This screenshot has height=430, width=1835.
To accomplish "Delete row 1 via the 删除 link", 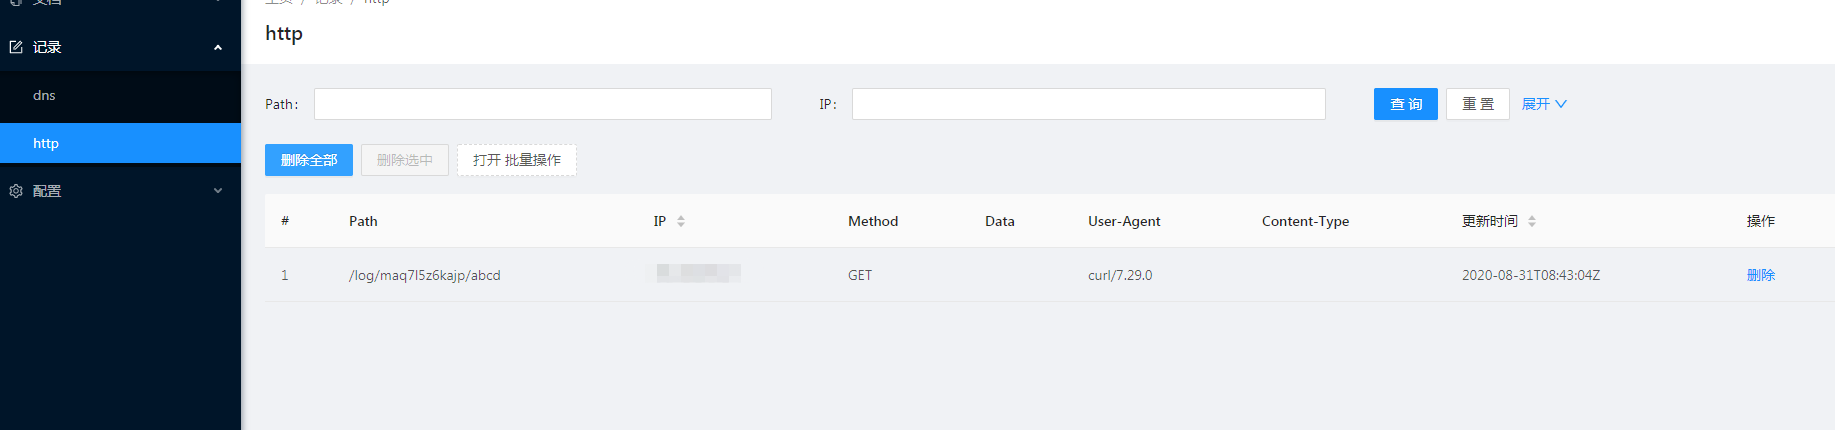I will [1760, 275].
